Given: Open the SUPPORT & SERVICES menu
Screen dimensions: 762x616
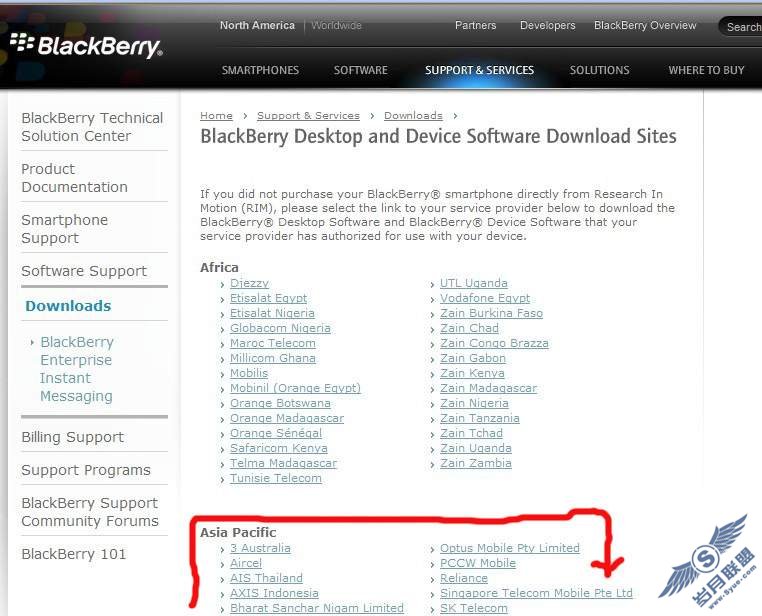Looking at the screenshot, I should coord(479,70).
